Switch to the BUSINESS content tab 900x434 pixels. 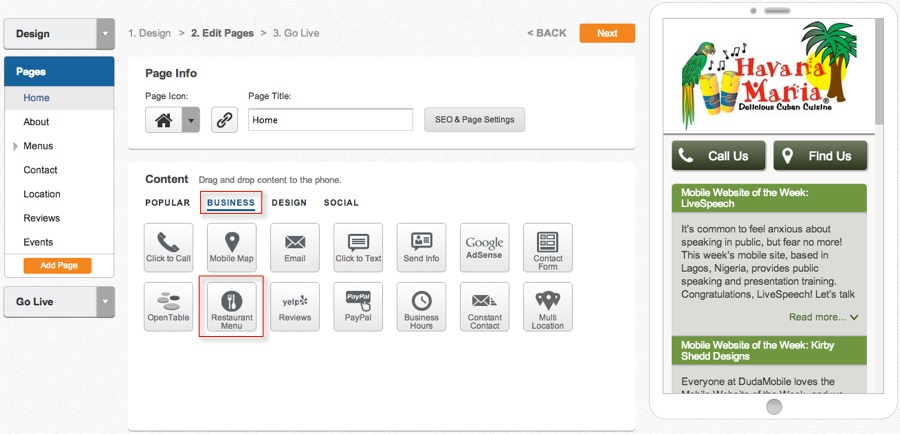(231, 203)
